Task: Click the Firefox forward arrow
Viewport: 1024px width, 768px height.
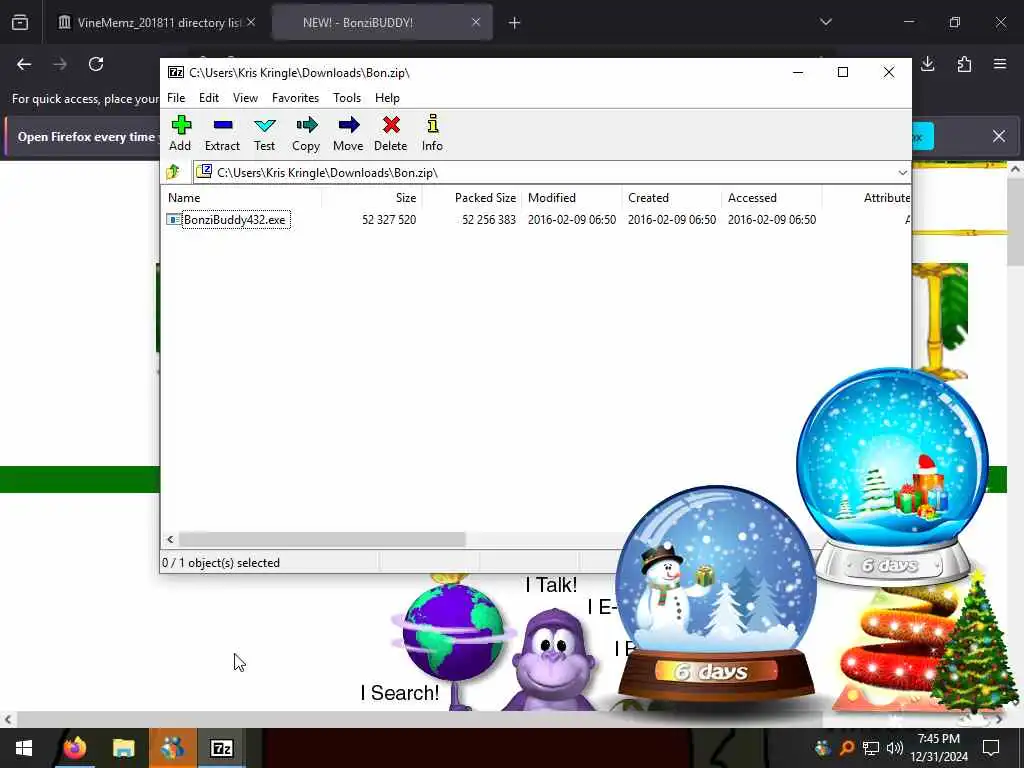Action: (x=60, y=64)
